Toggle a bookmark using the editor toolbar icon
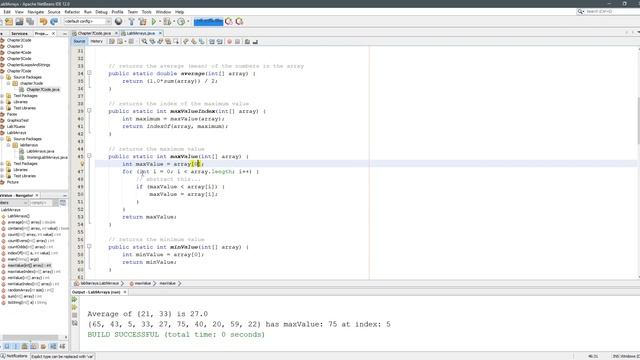This screenshot has width=640, height=360. click(202, 41)
